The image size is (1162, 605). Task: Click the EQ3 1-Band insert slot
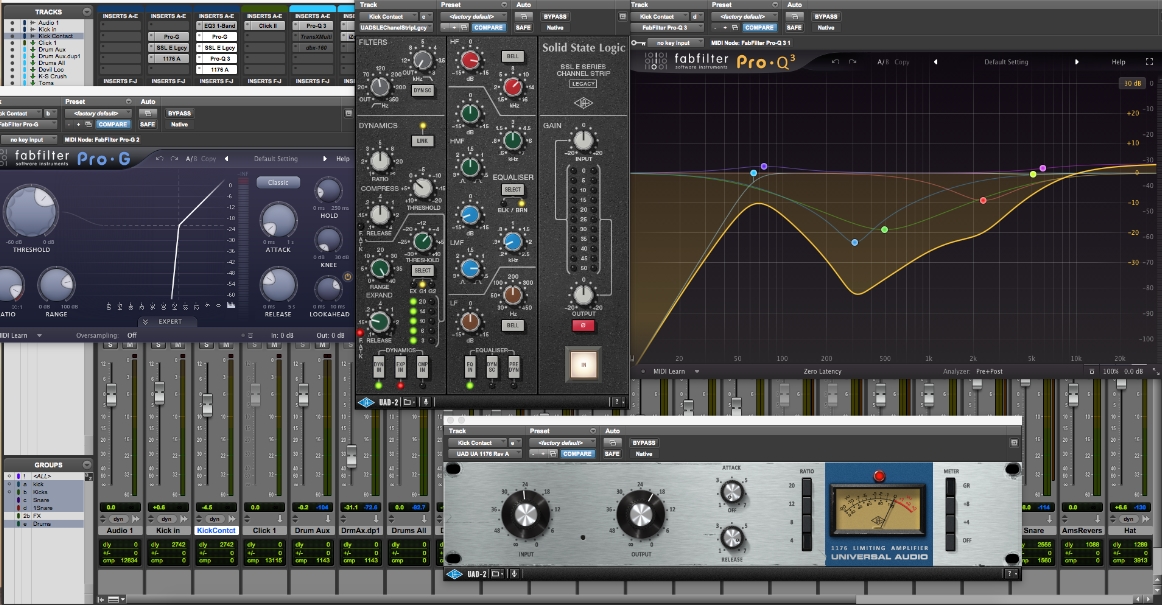[216, 26]
